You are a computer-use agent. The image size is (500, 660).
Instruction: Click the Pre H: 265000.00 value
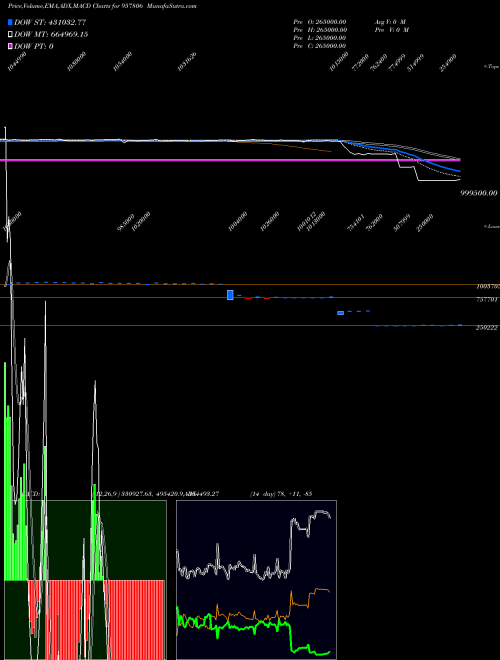(320, 29)
